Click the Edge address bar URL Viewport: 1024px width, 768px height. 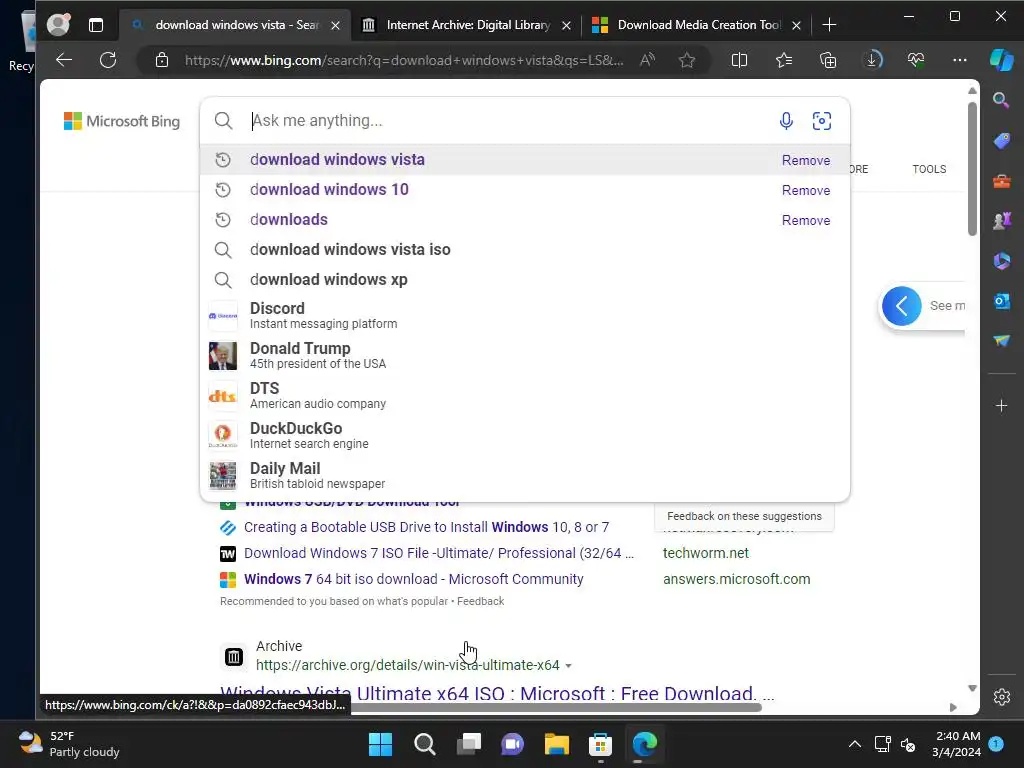404,60
